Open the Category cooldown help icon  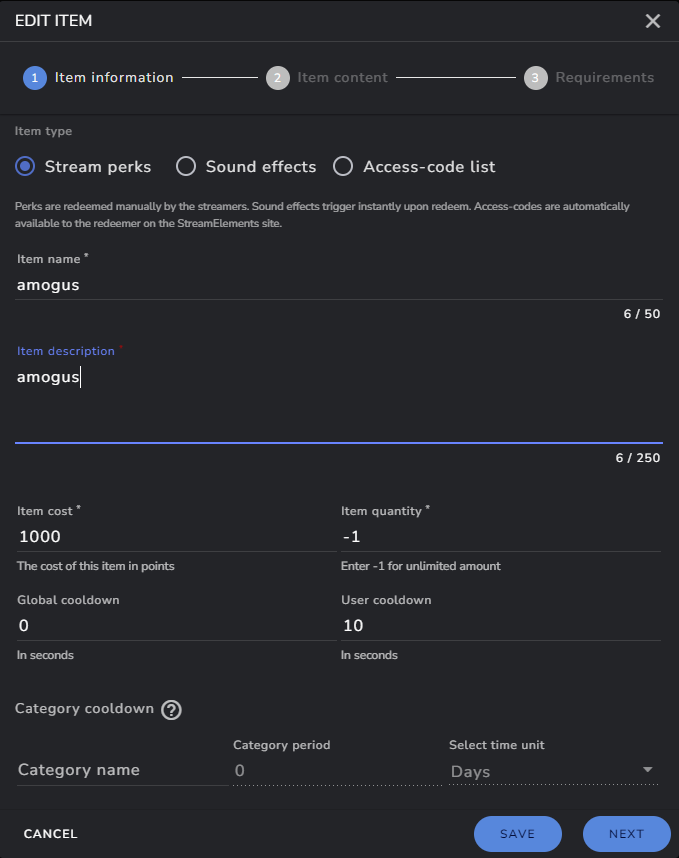click(171, 710)
